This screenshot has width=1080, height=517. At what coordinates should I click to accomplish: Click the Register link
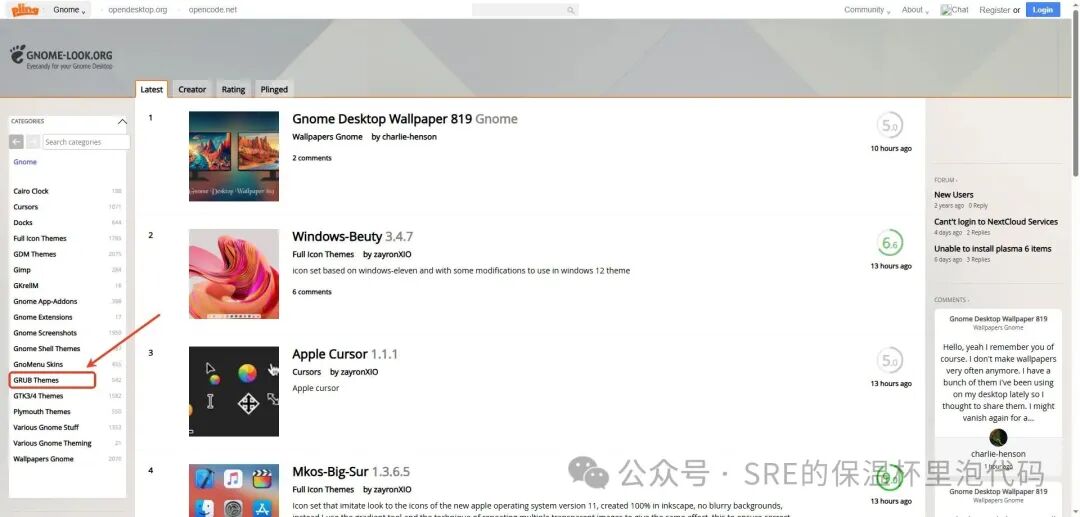(x=995, y=10)
